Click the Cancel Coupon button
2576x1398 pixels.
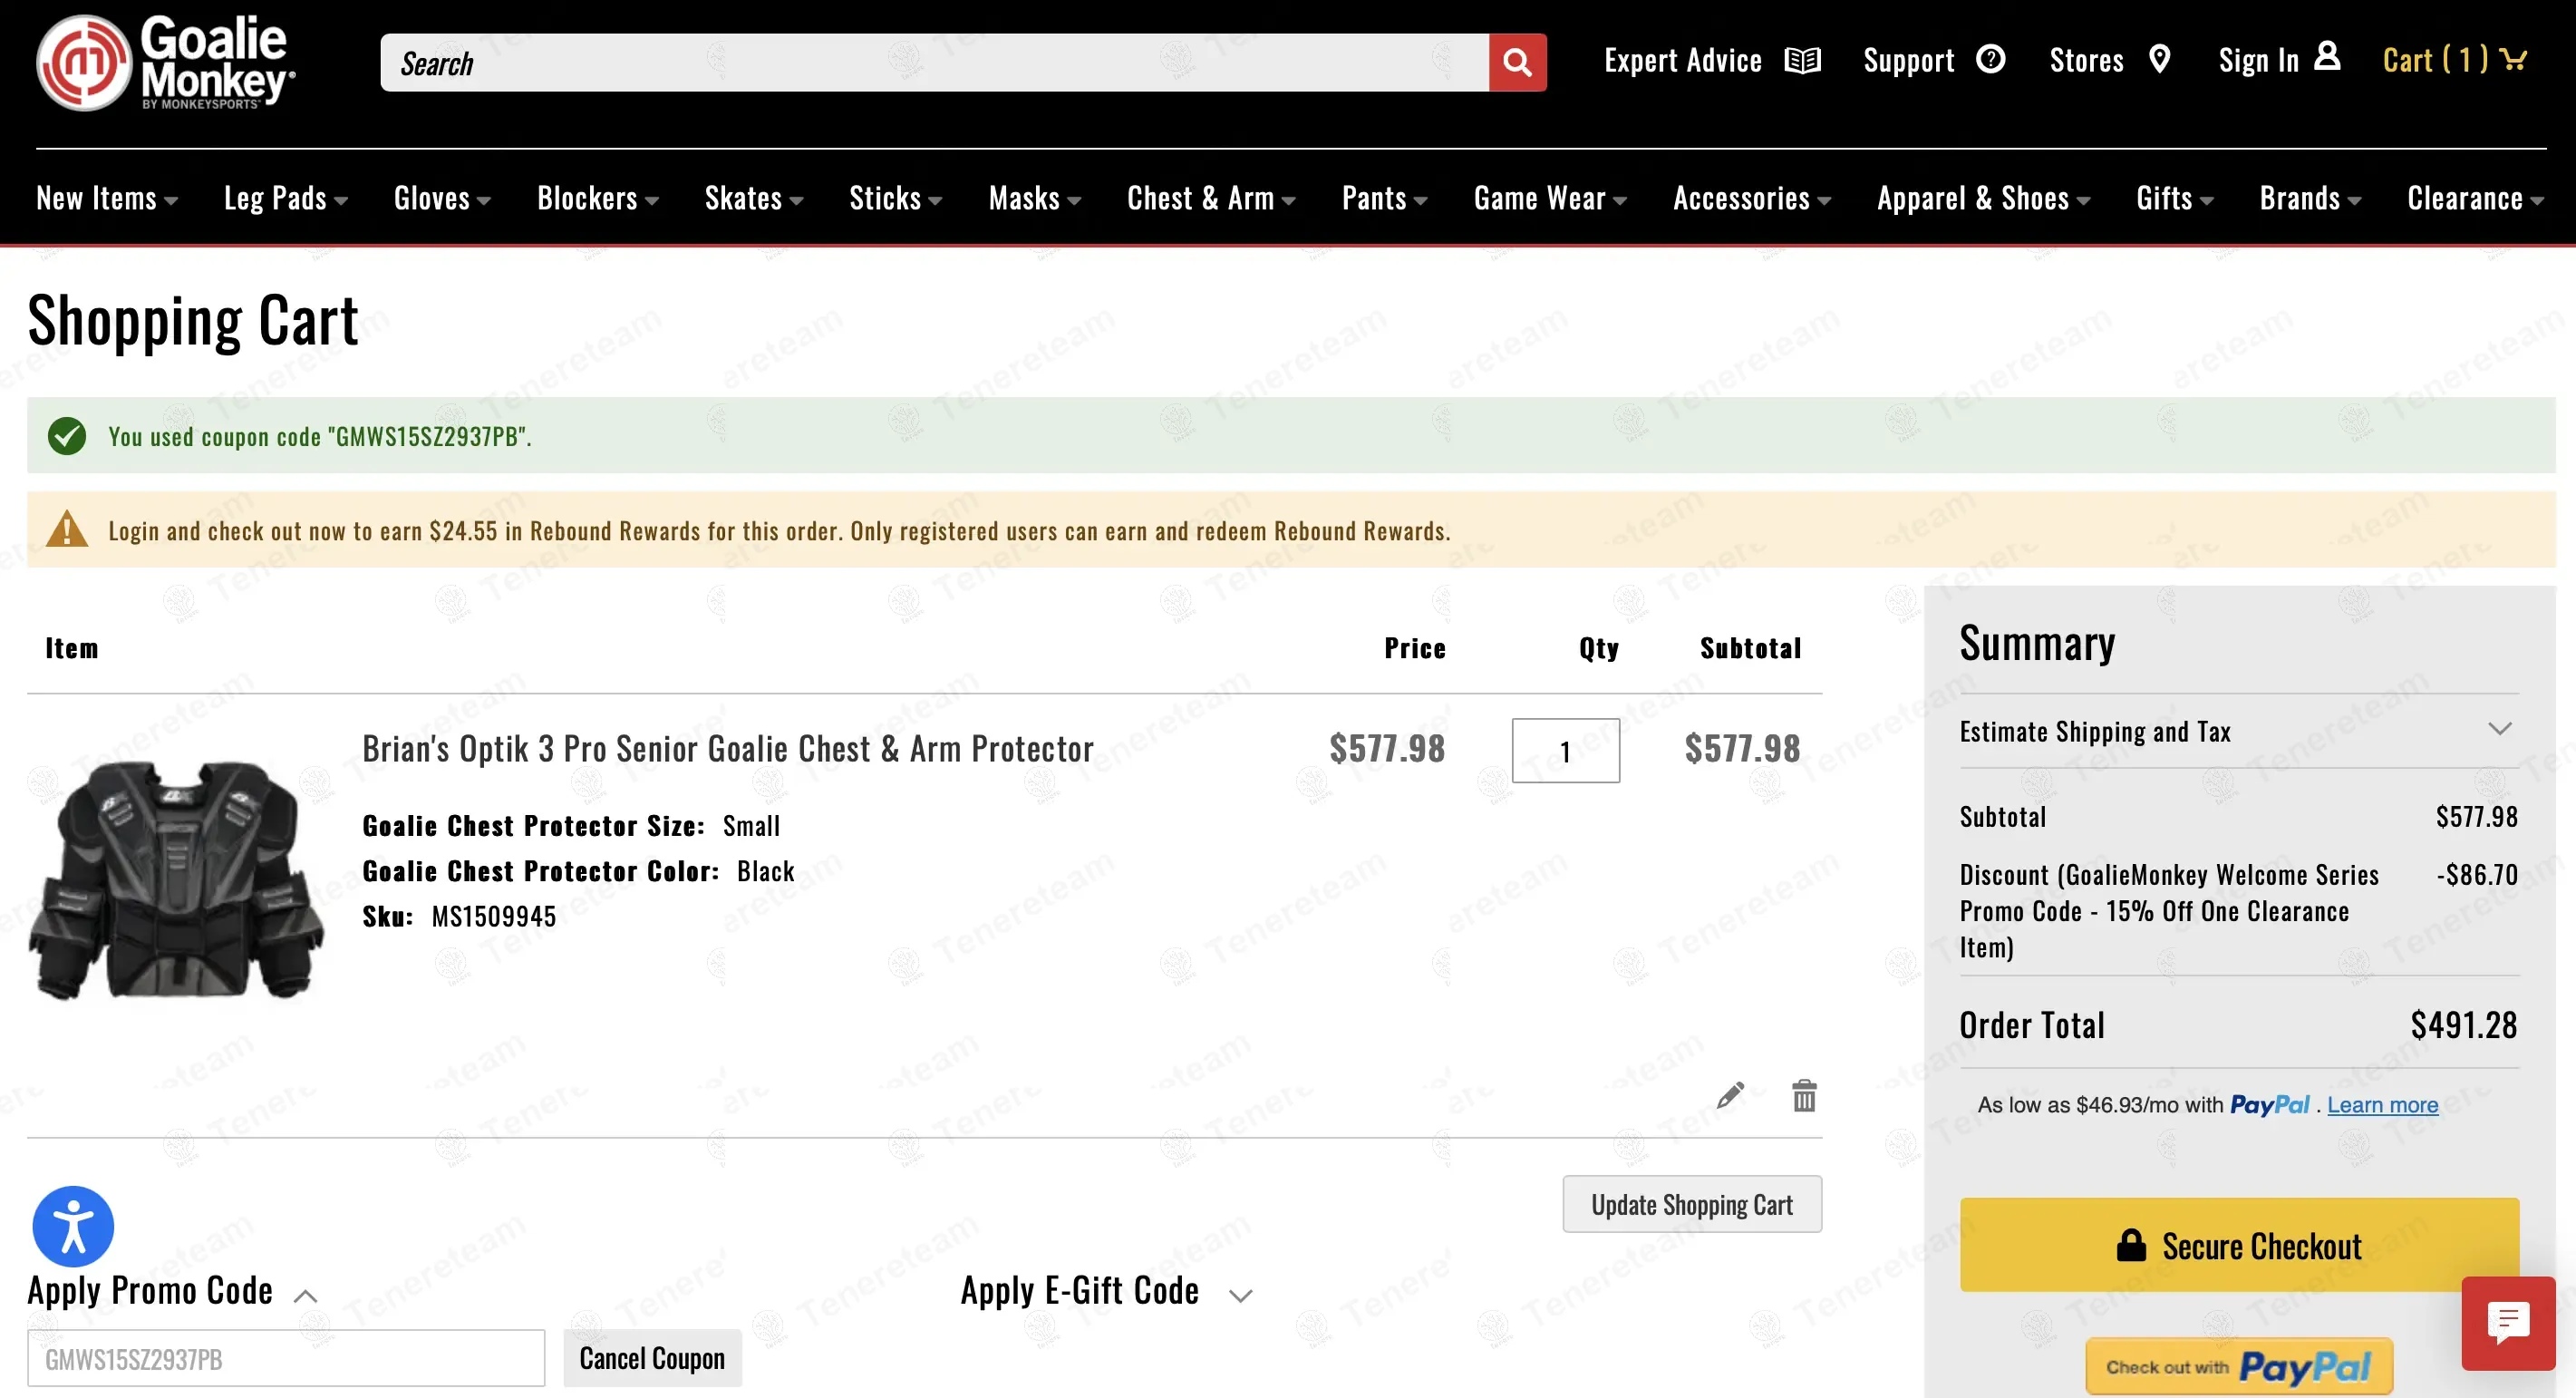point(652,1357)
